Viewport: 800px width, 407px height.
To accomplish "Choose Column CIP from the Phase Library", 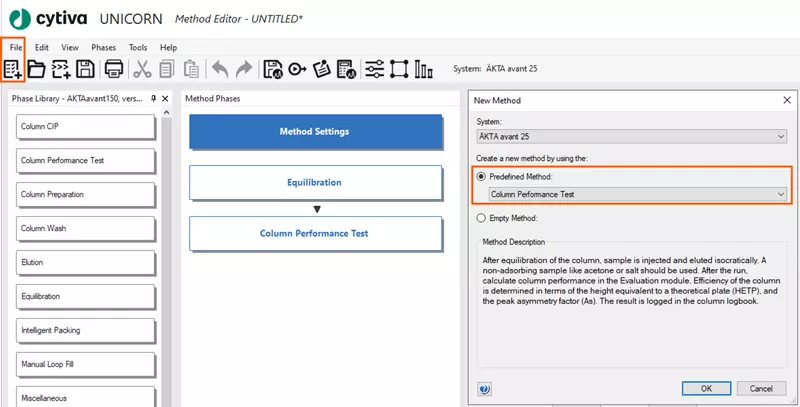I will [85, 127].
